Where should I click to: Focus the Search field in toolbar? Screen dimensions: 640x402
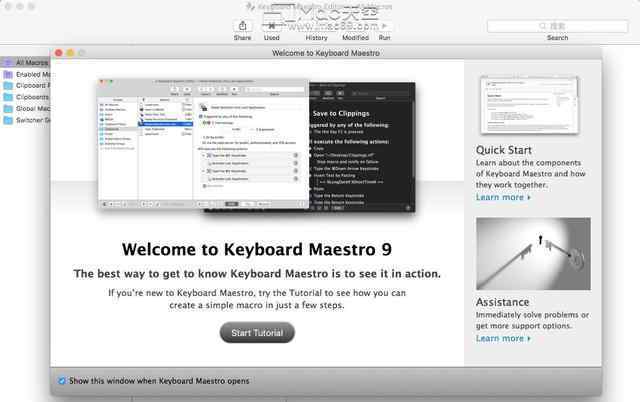pos(557,26)
